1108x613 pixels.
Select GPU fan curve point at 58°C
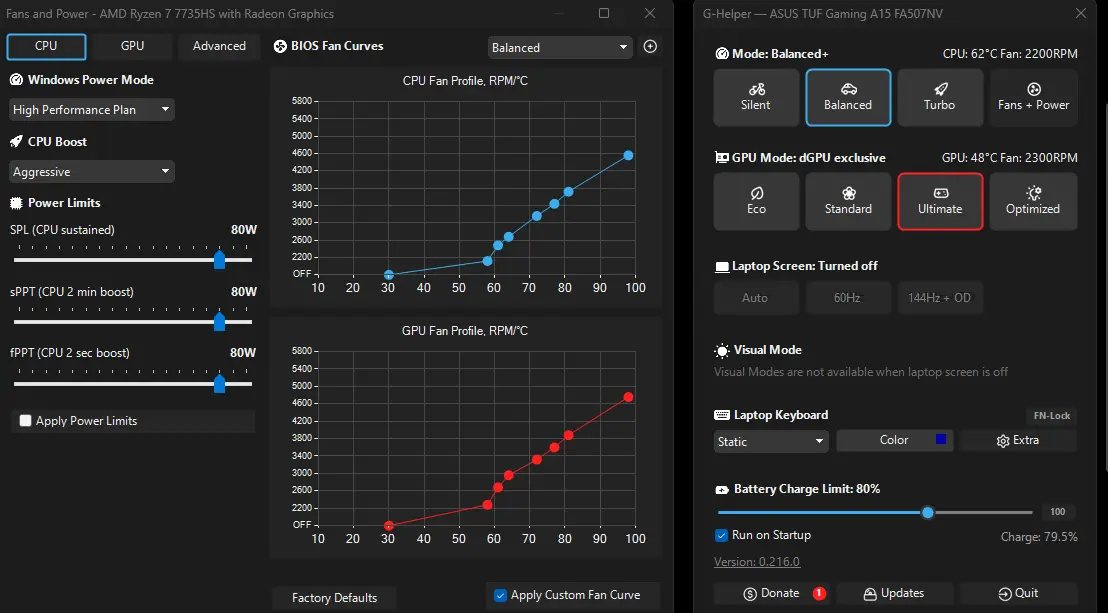[487, 505]
